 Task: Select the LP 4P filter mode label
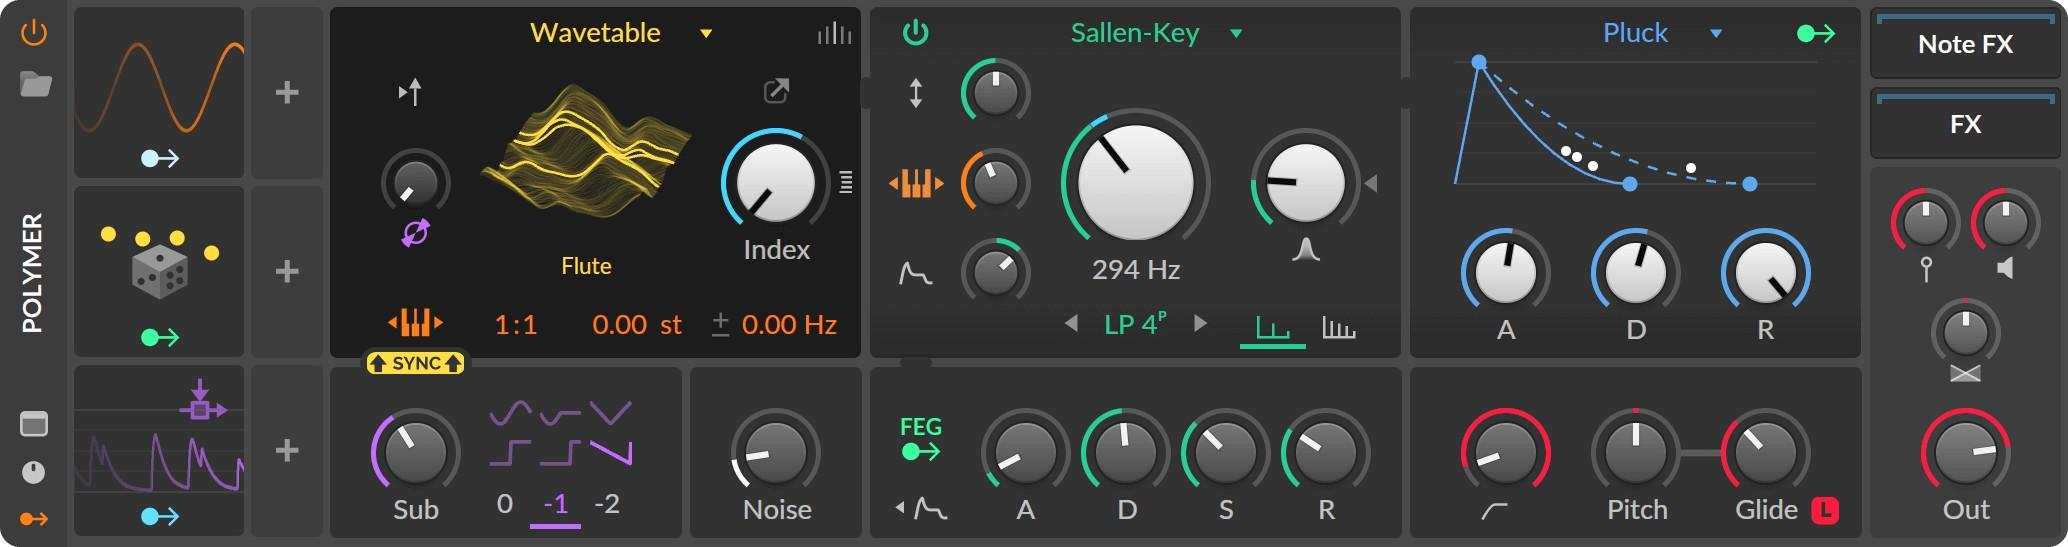(1135, 323)
